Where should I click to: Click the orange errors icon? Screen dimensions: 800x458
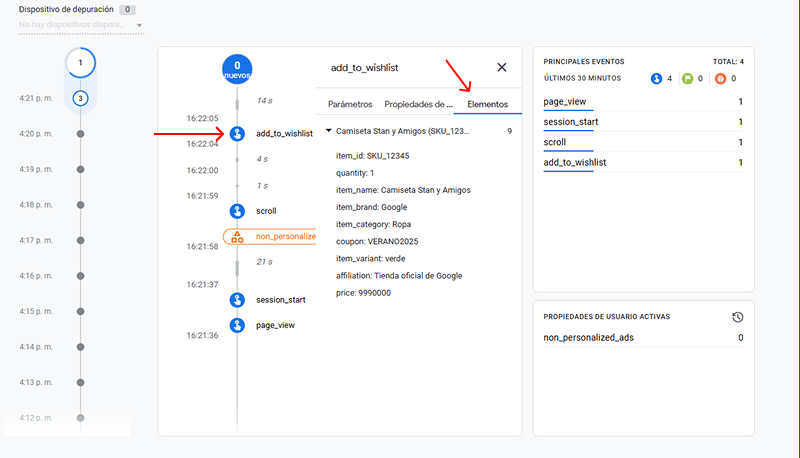point(720,79)
